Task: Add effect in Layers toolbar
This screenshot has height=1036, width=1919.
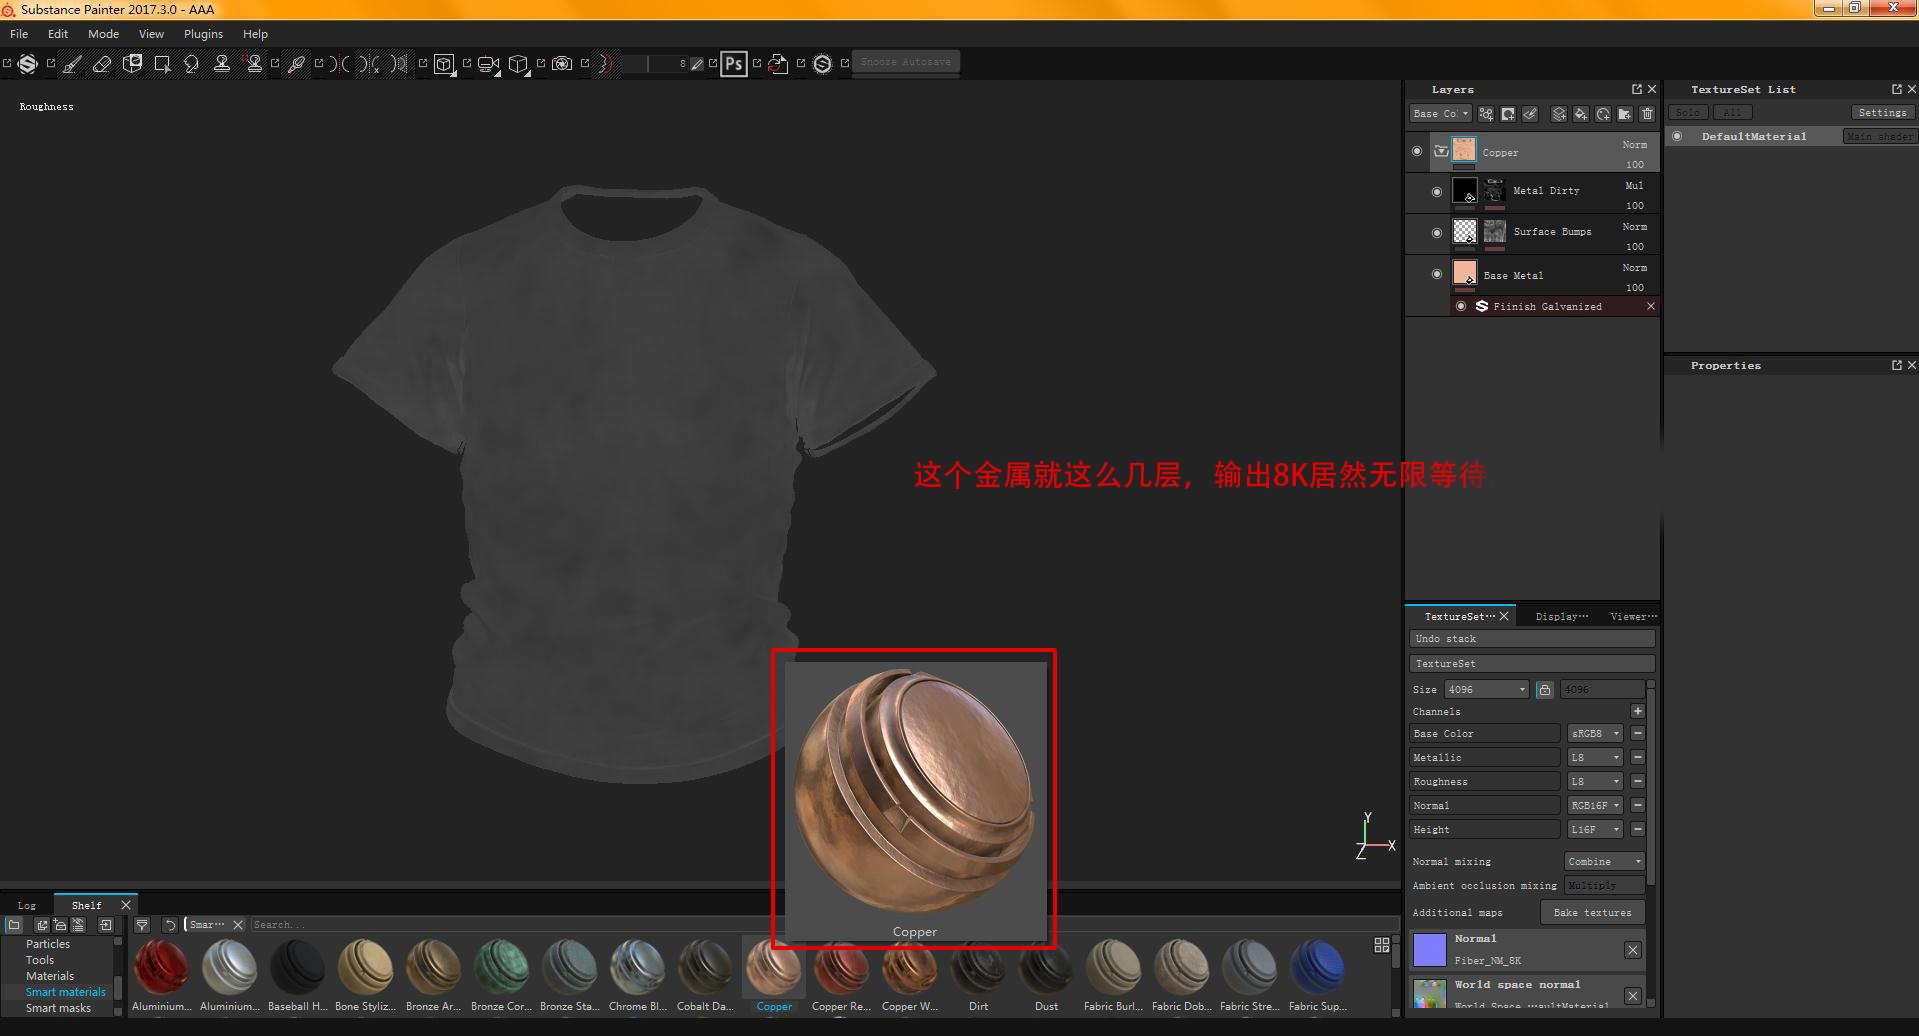Action: (x=1486, y=114)
